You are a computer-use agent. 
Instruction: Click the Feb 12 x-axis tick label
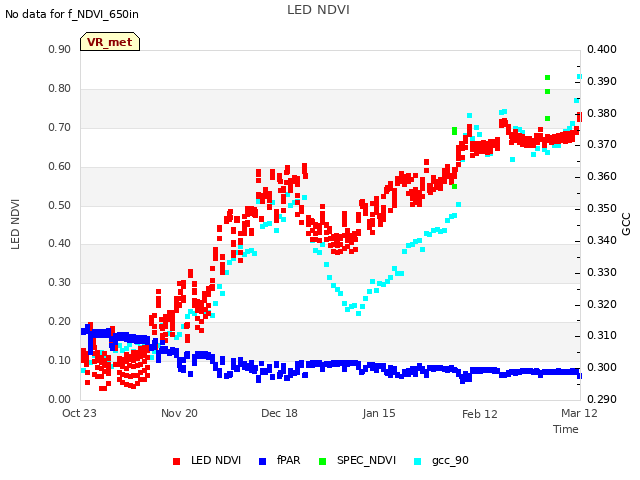pos(480,414)
